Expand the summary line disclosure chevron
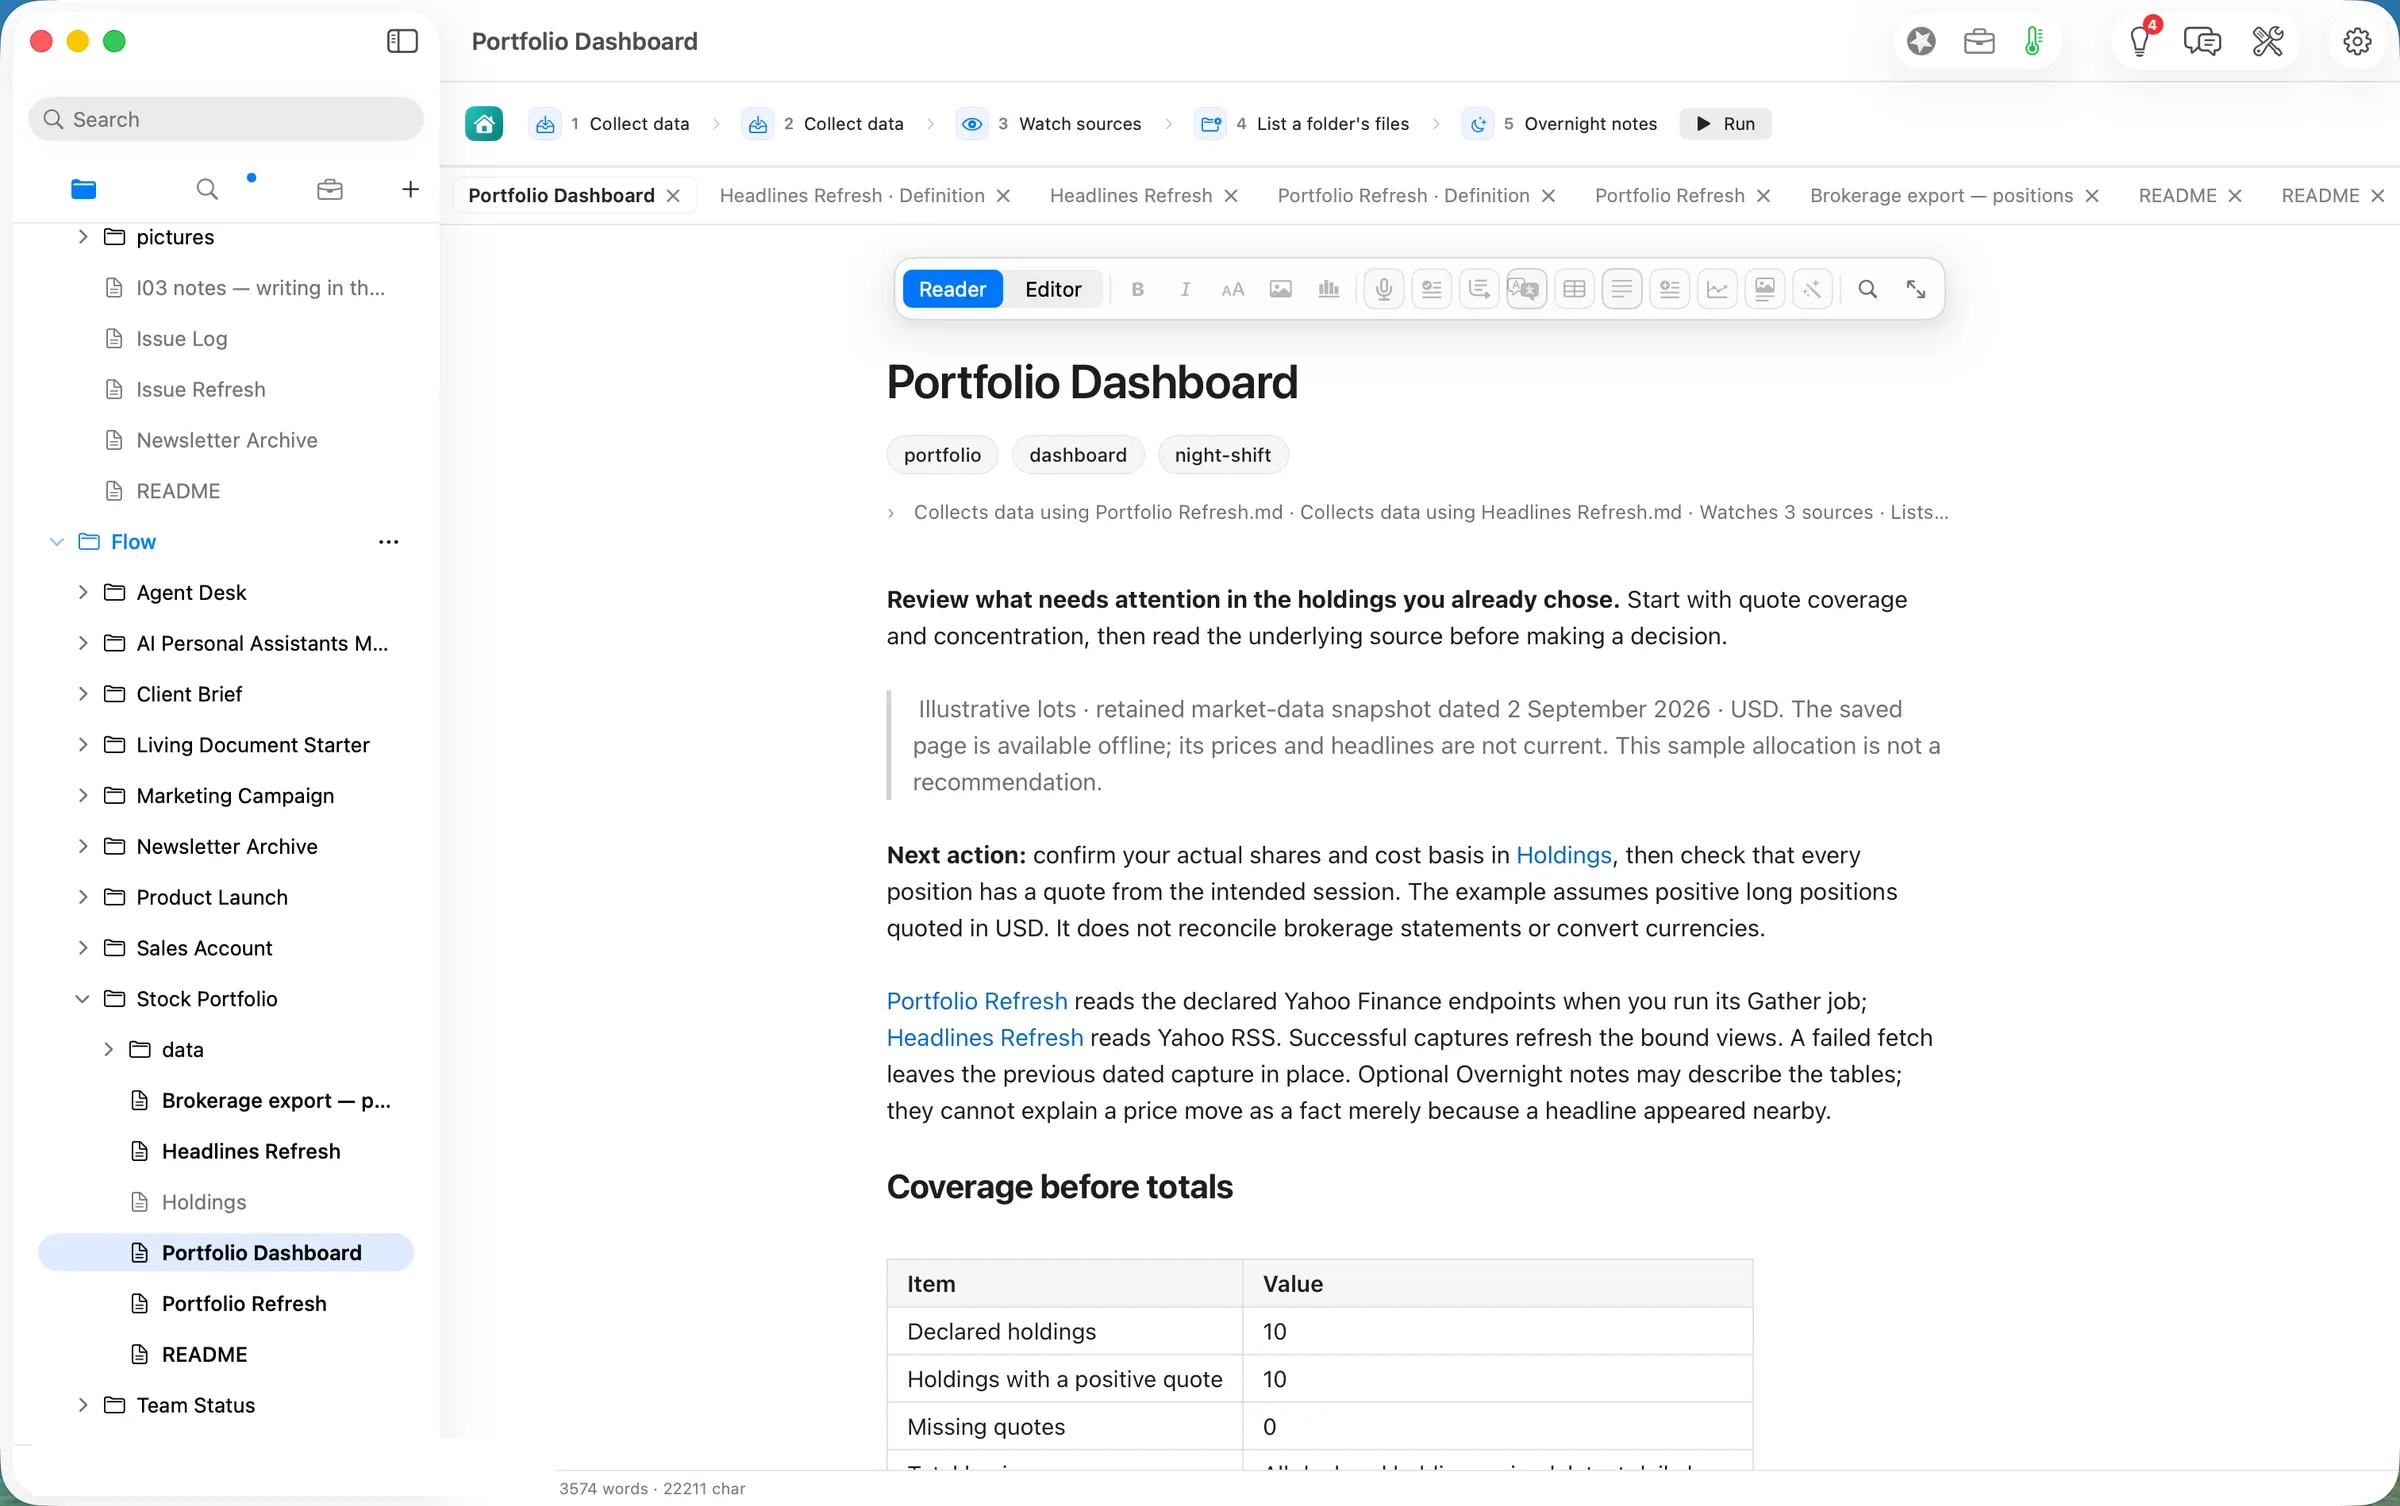 click(891, 513)
